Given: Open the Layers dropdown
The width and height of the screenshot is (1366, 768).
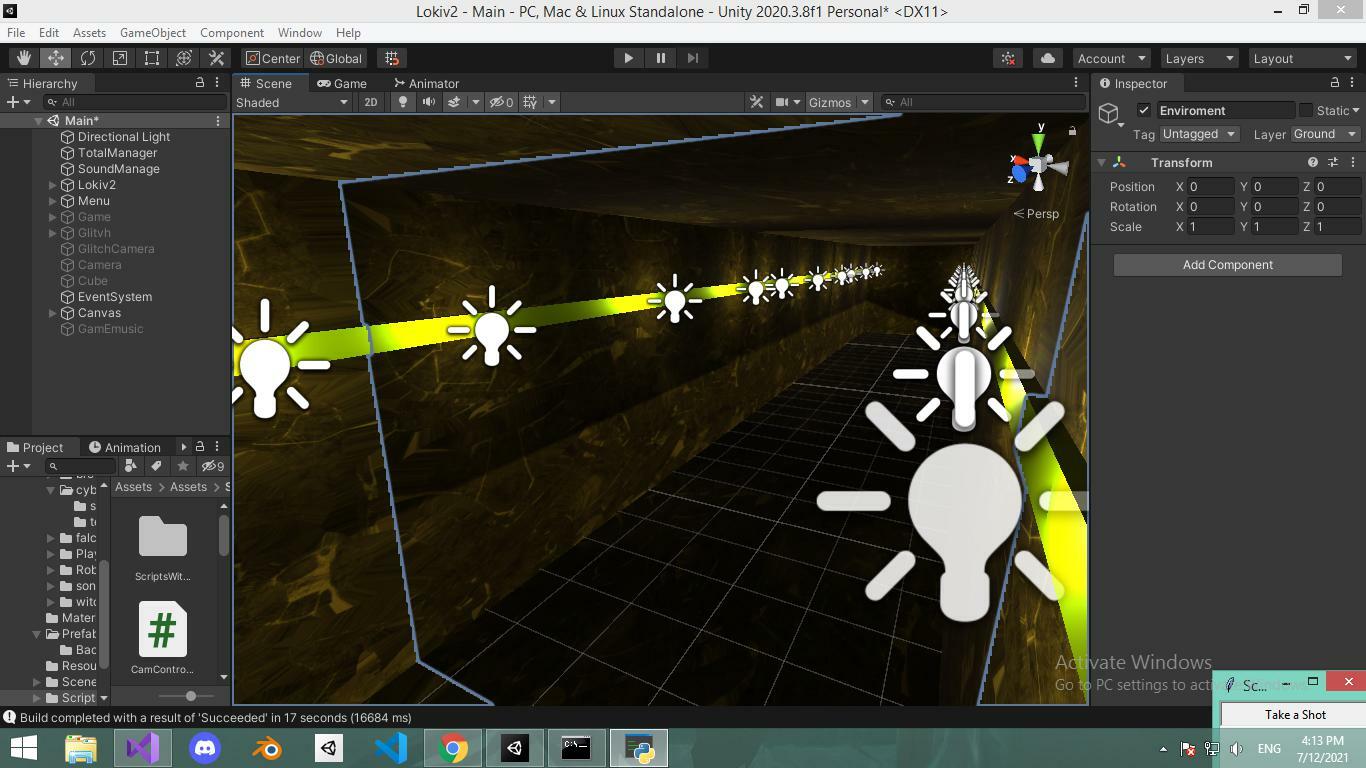Looking at the screenshot, I should pyautogui.click(x=1198, y=58).
